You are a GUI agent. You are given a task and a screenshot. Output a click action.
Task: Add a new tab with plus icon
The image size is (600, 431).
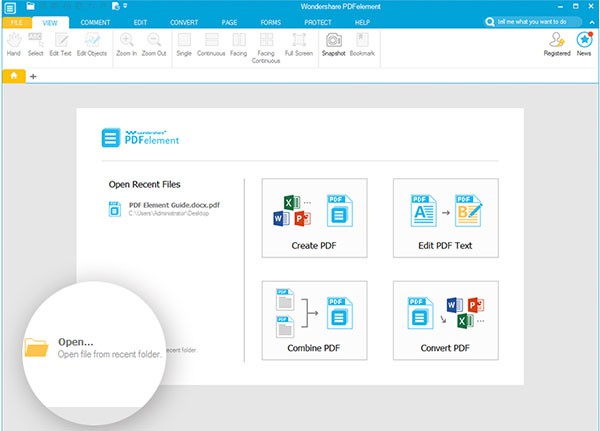33,77
